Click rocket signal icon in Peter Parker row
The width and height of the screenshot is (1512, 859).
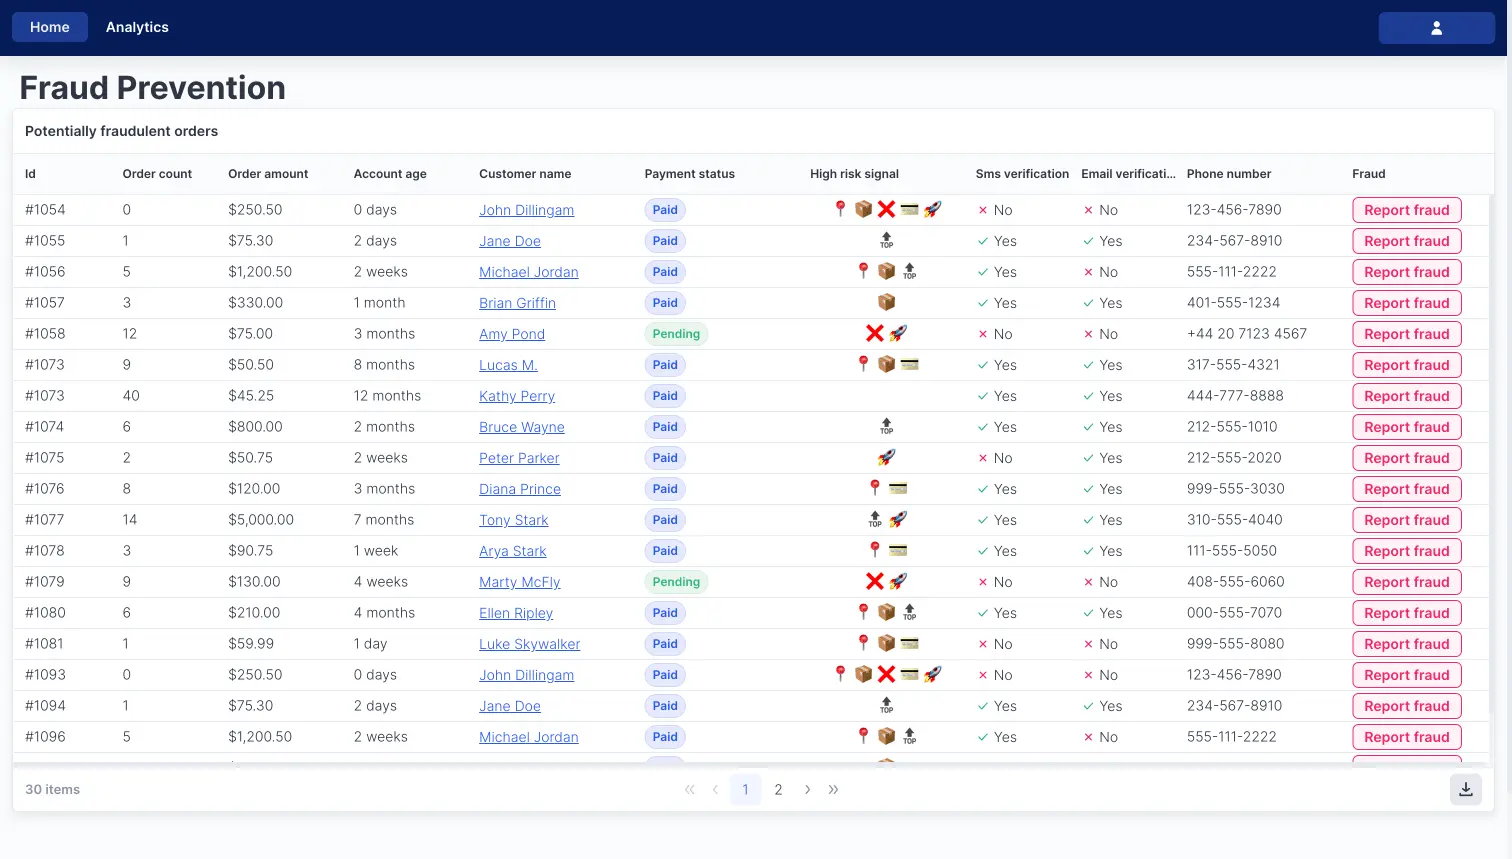click(886, 457)
